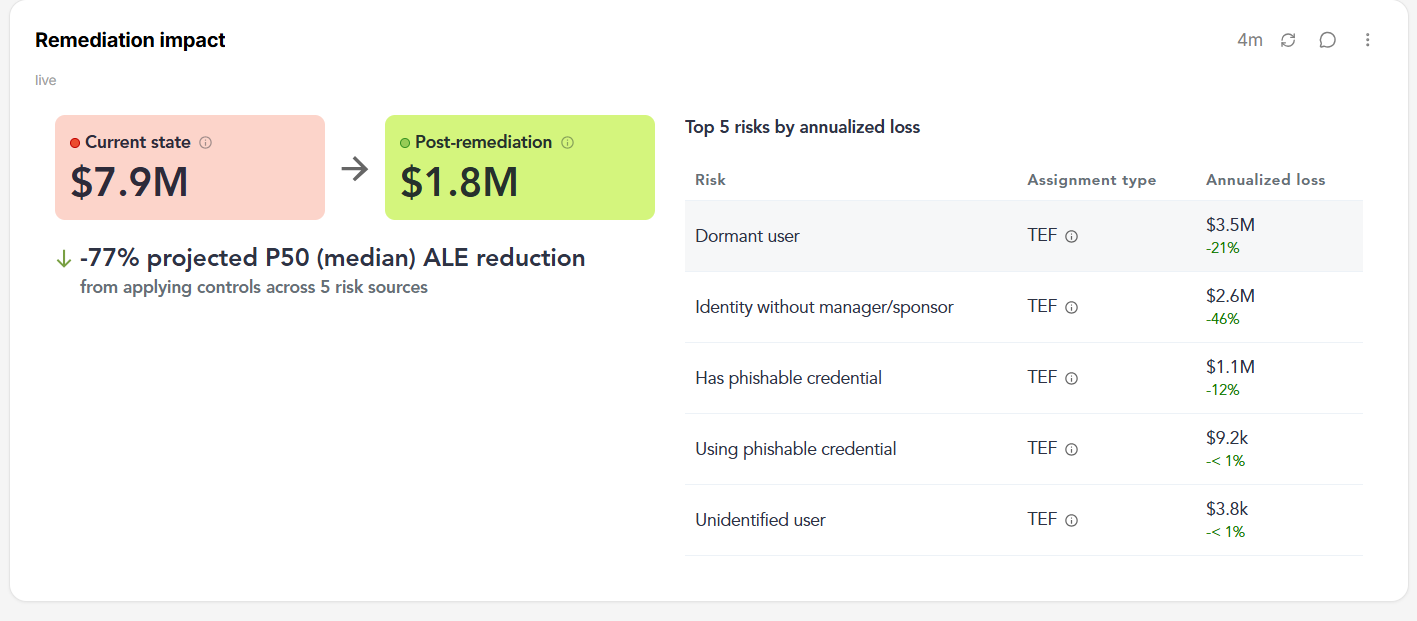Click the $1.1M annualized loss value
Image resolution: width=1417 pixels, height=621 pixels.
pos(1230,367)
